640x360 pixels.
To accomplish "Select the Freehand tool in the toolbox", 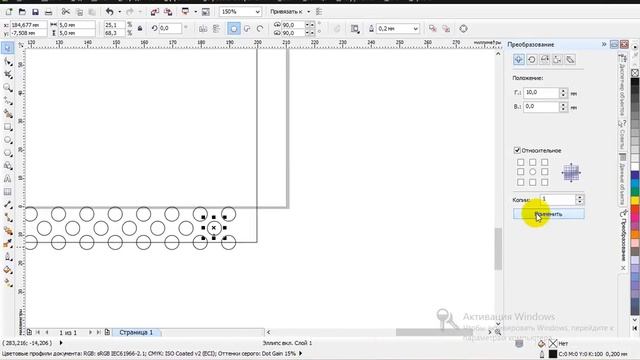I will (7, 100).
